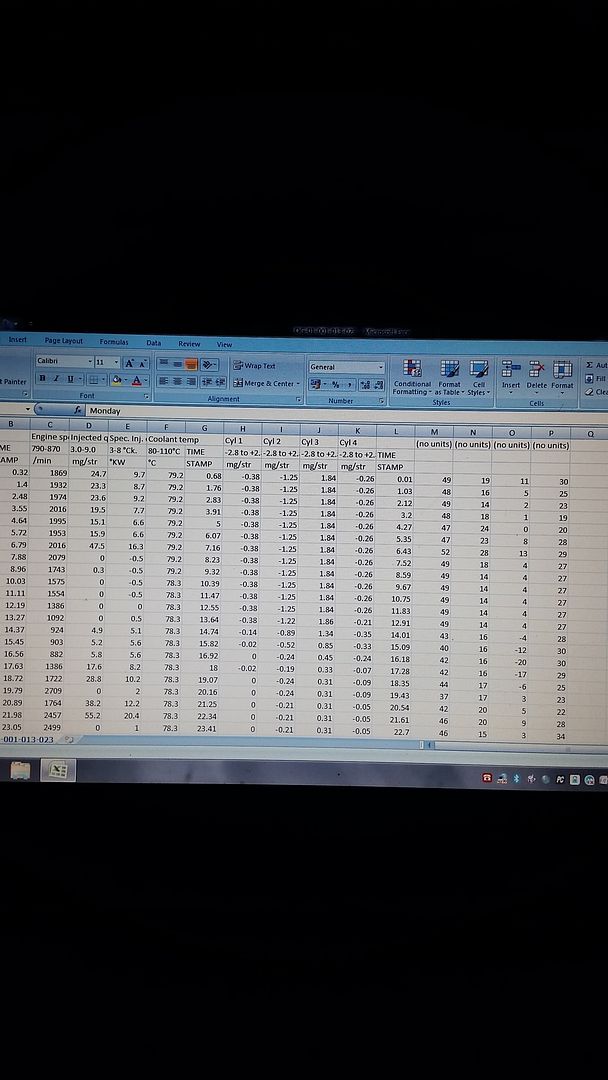Center text horizontally

pos(177,381)
